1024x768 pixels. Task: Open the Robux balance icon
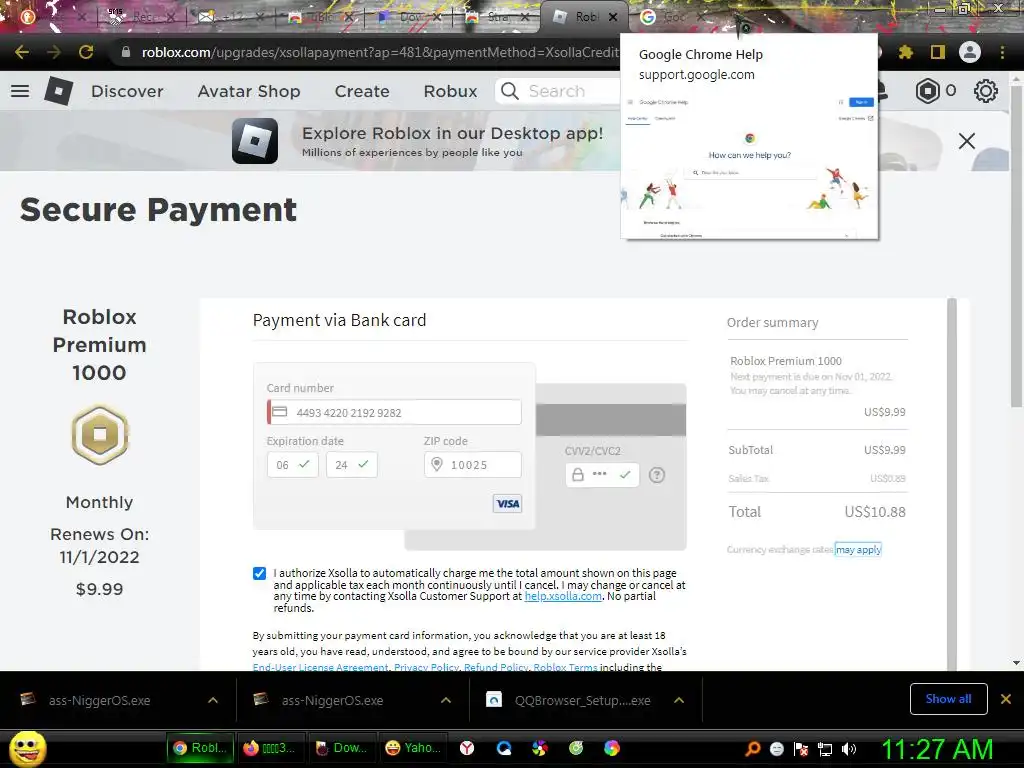click(927, 91)
